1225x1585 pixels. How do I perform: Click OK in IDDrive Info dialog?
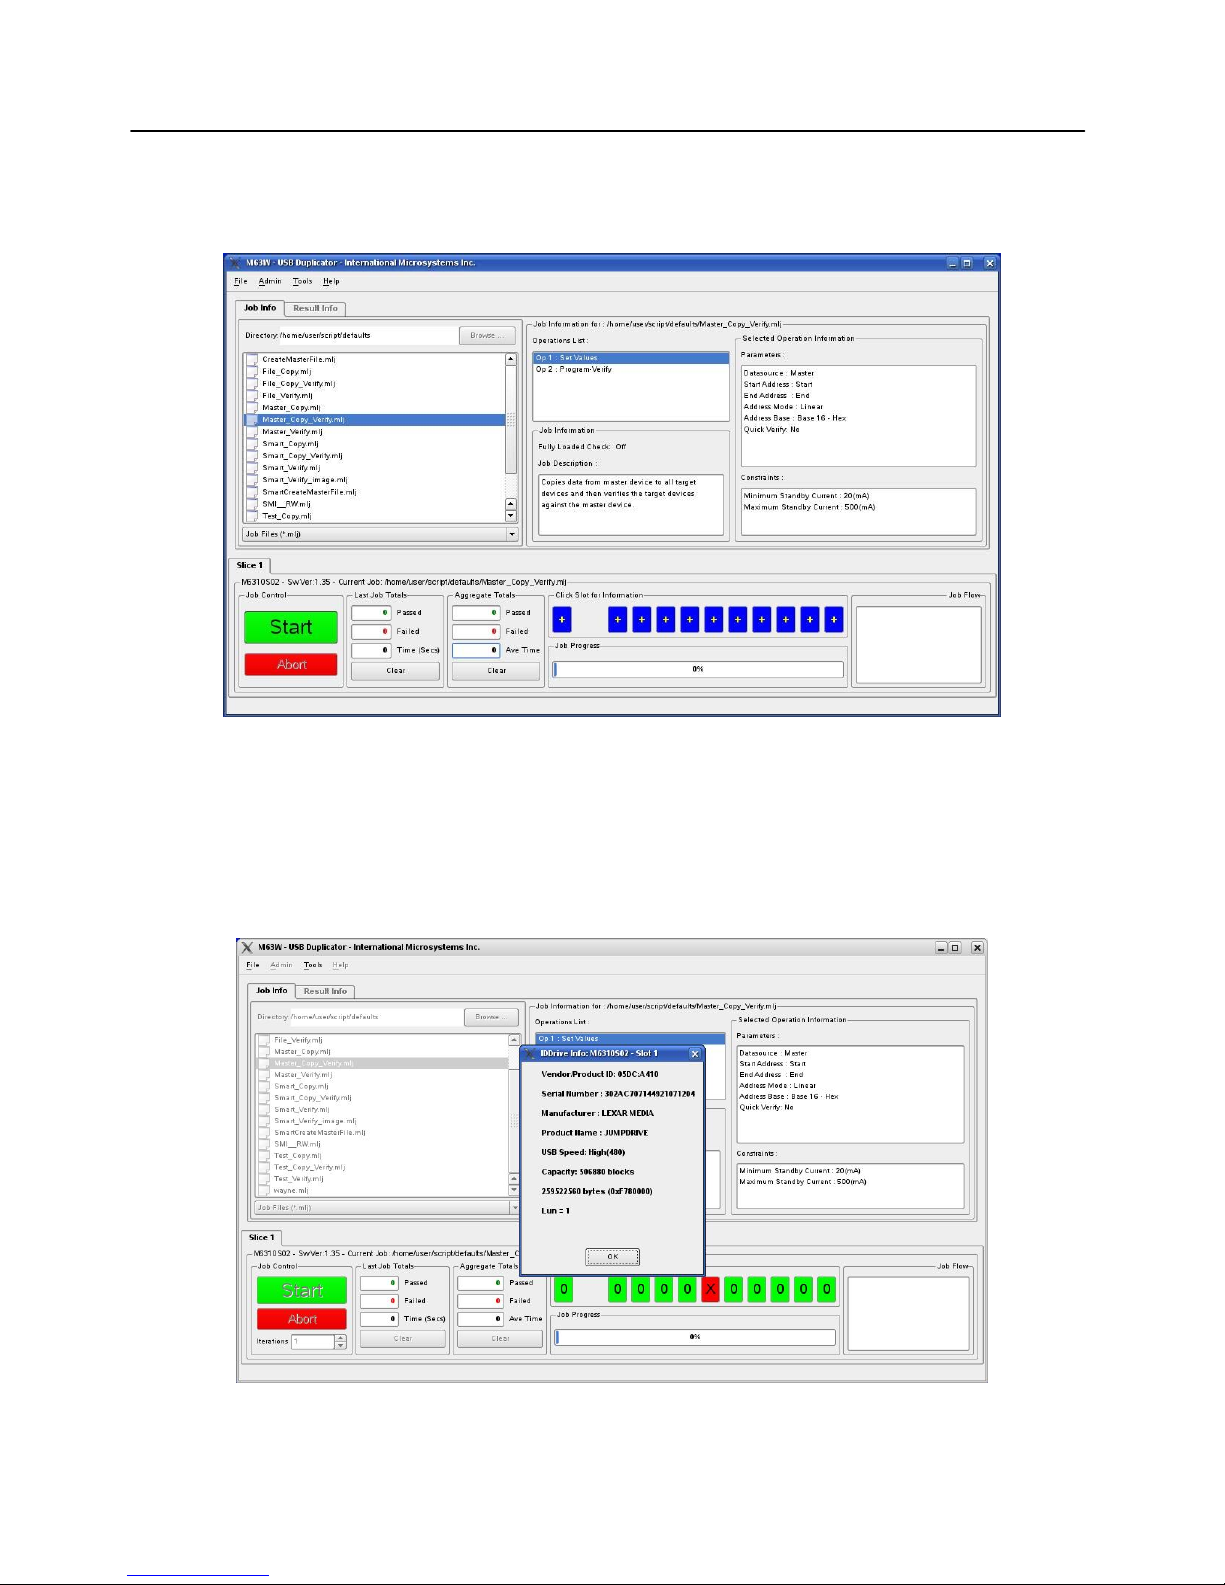click(612, 1257)
